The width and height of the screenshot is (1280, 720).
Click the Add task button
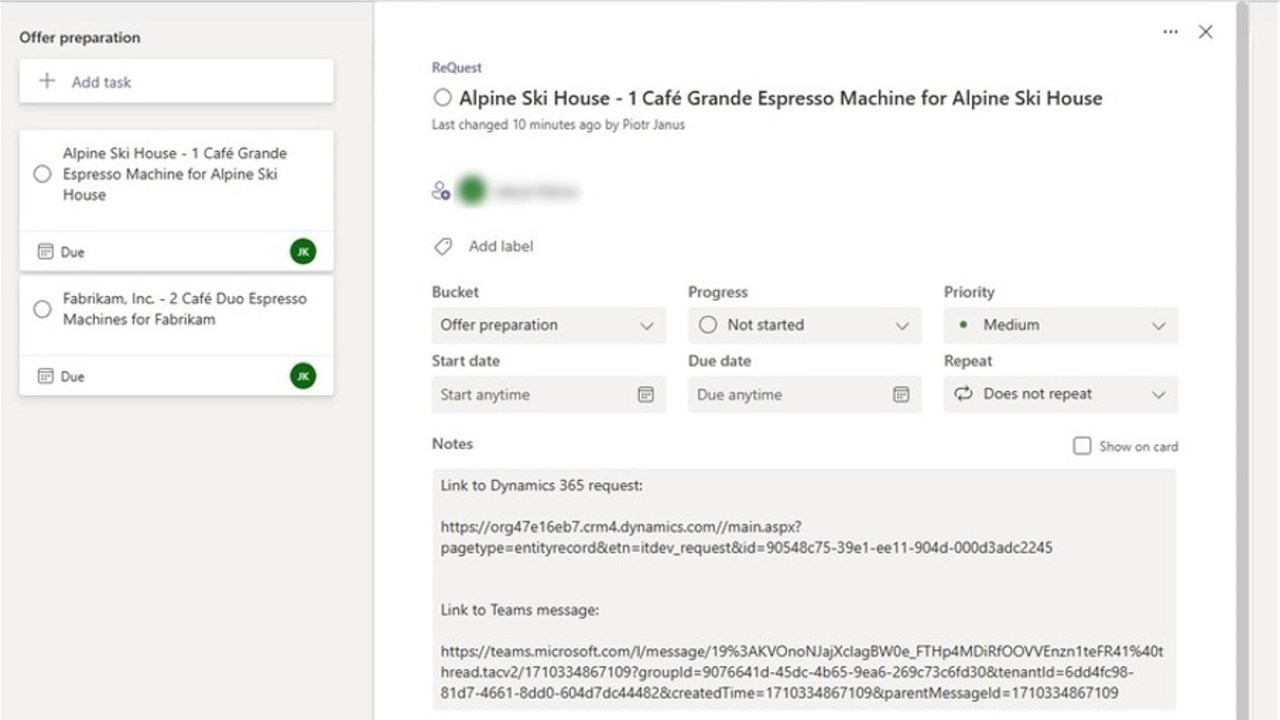176,81
